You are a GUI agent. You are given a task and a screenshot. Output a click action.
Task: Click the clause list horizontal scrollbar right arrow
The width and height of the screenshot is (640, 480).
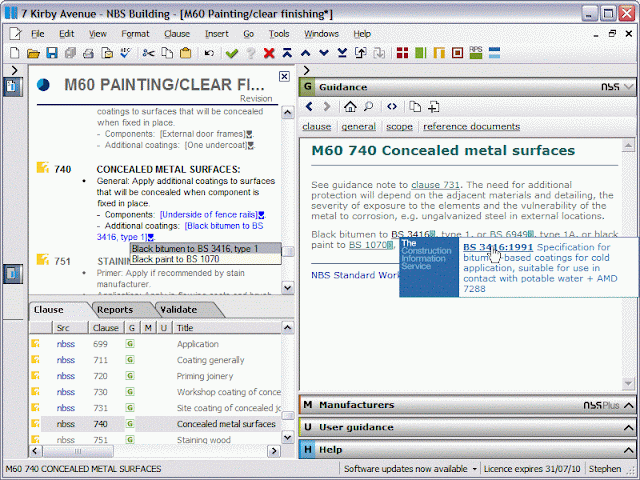tap(274, 451)
